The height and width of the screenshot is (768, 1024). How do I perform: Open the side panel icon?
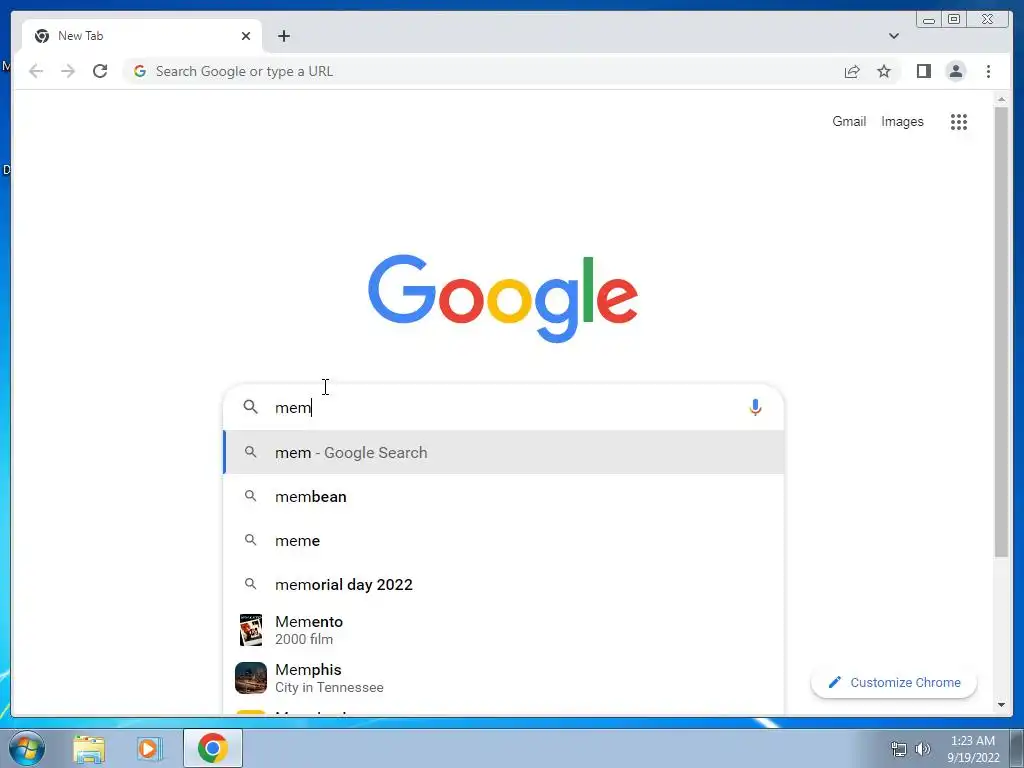(x=923, y=71)
